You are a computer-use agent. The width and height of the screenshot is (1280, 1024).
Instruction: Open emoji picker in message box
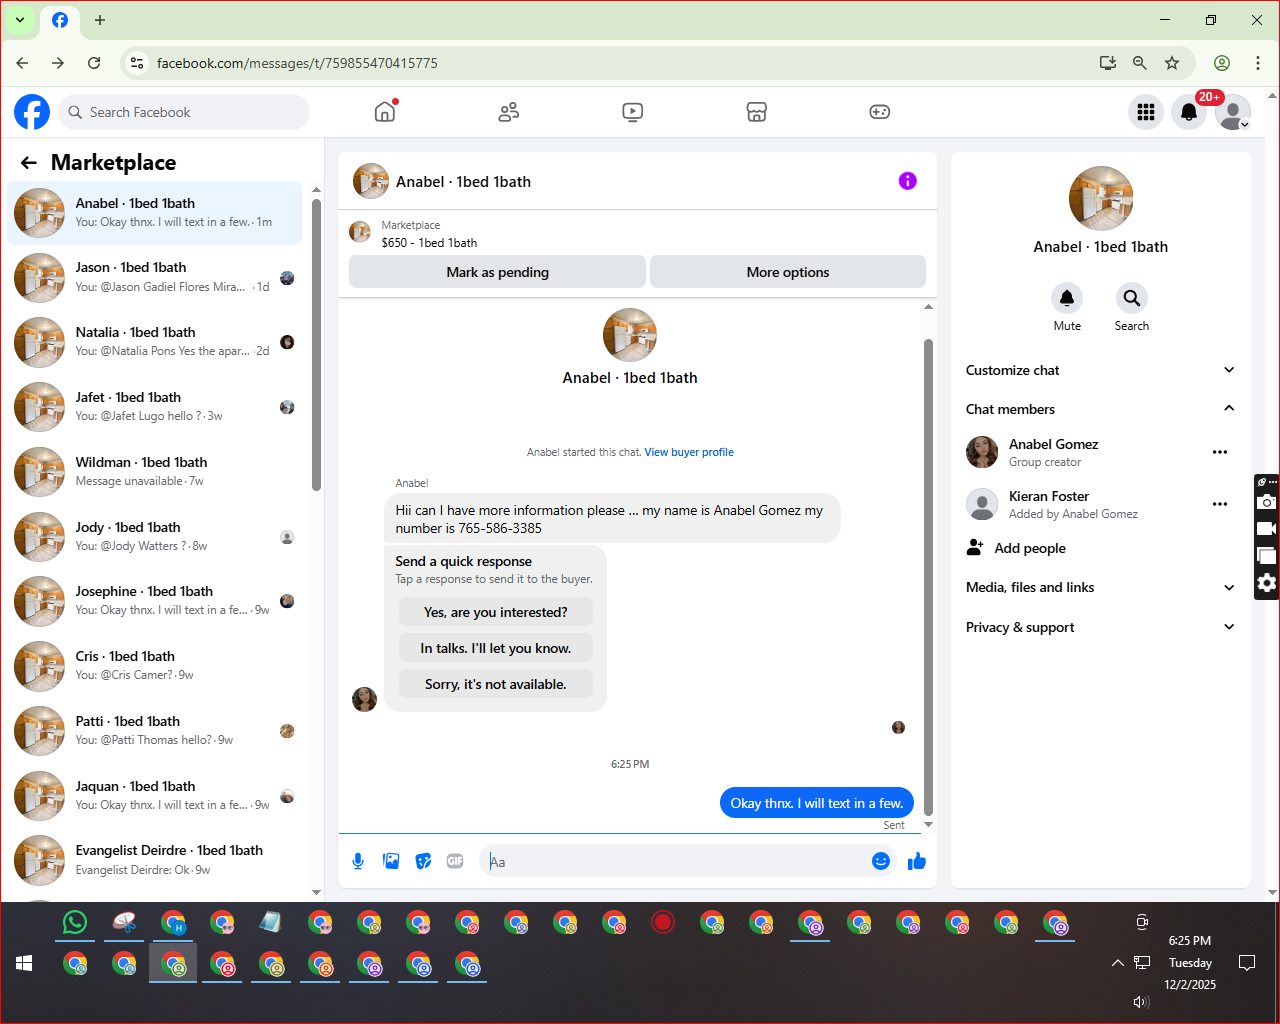click(881, 861)
